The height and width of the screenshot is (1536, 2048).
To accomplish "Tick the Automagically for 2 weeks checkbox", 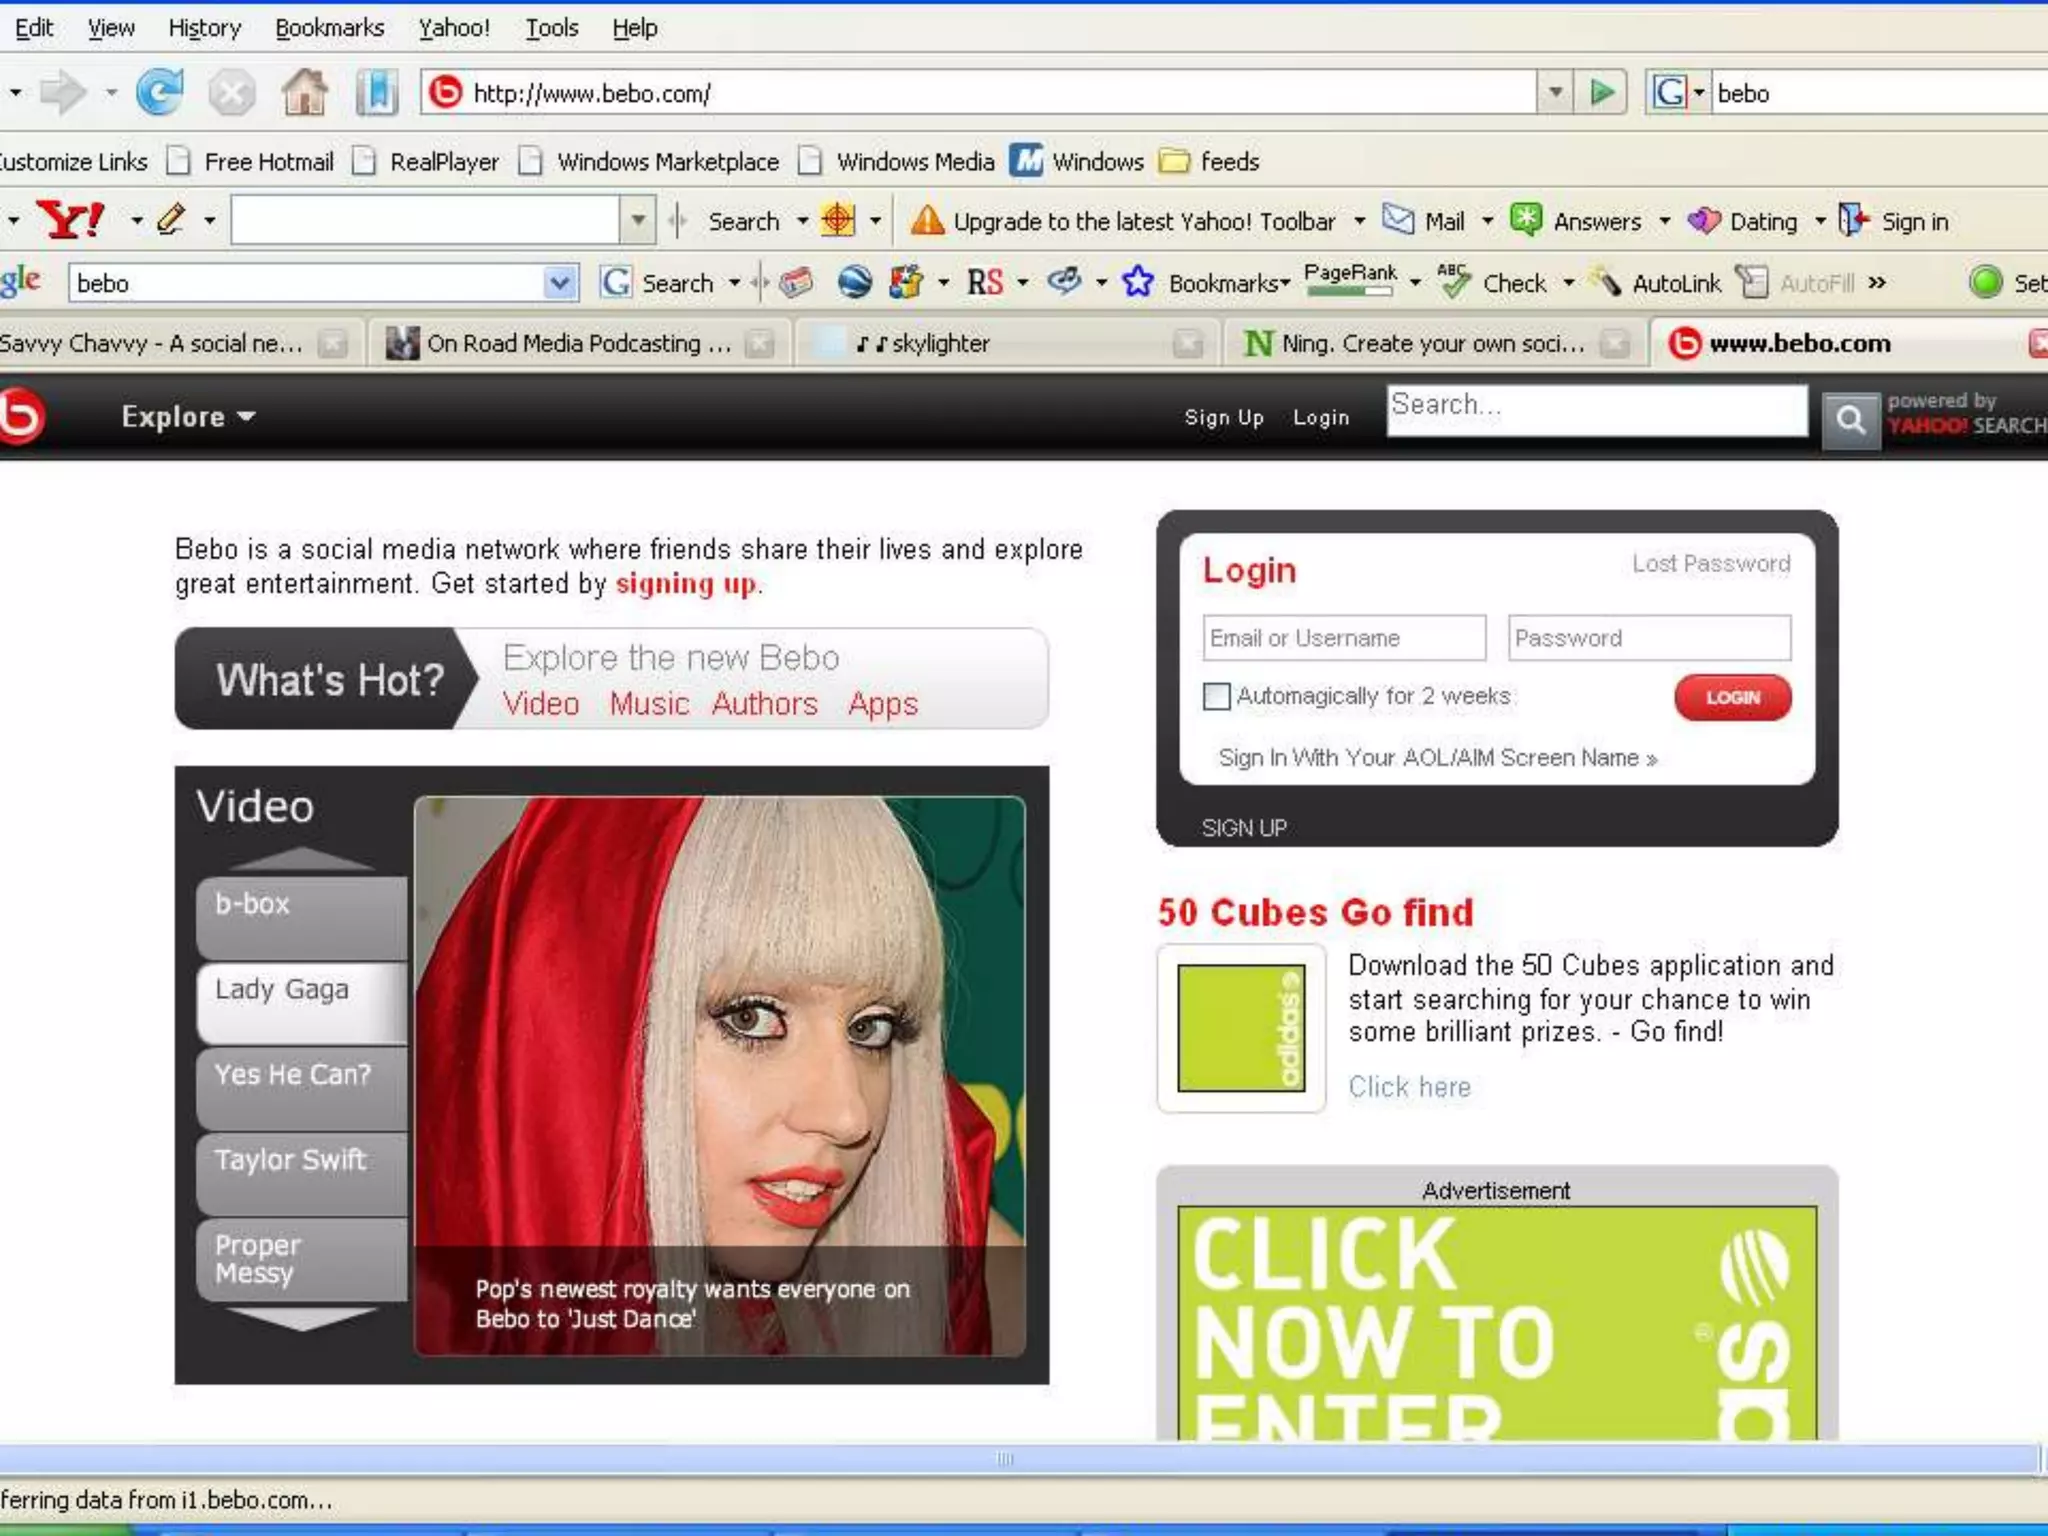I will [1216, 696].
